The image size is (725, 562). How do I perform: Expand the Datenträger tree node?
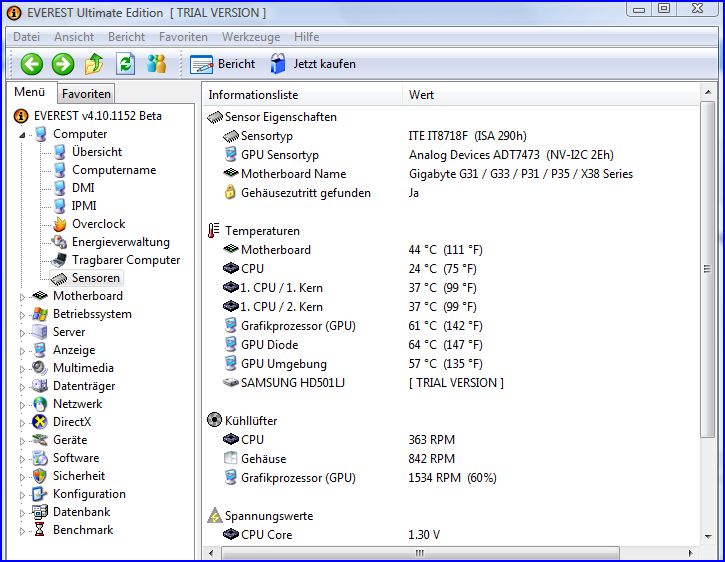(x=22, y=387)
